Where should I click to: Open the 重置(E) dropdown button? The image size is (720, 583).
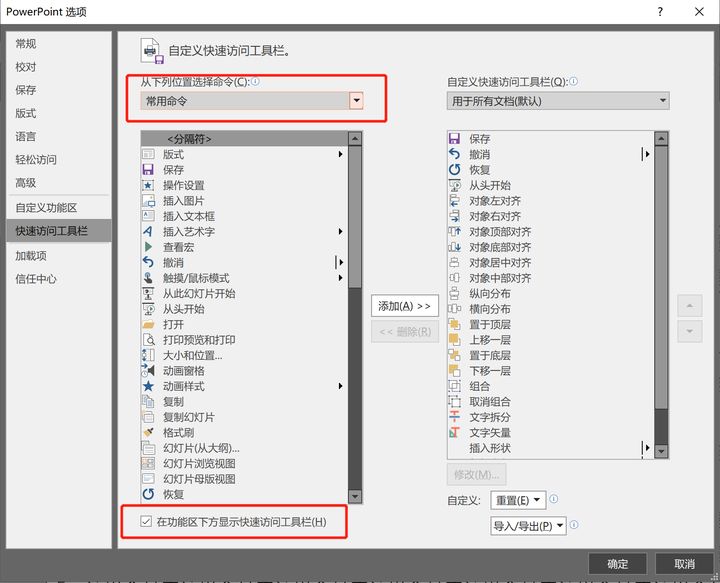[518, 500]
